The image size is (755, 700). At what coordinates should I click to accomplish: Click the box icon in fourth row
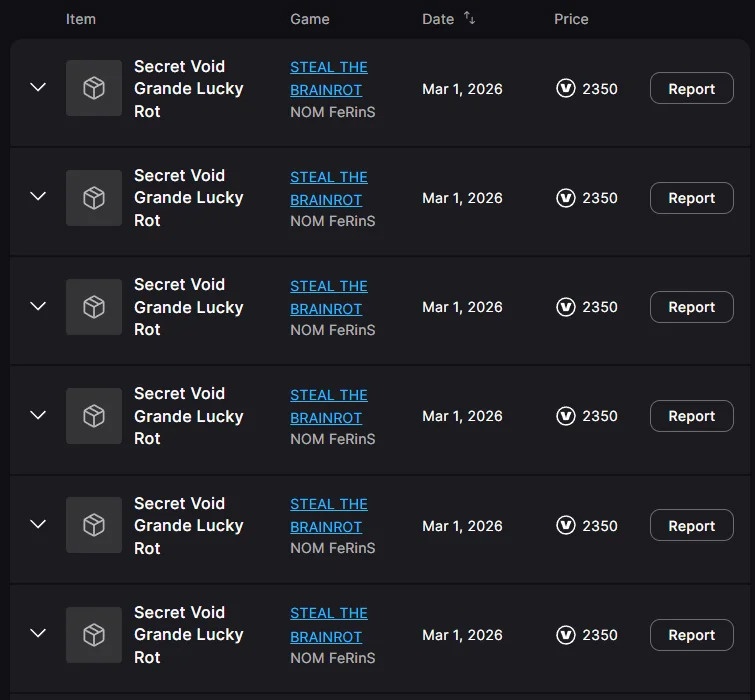click(x=94, y=416)
